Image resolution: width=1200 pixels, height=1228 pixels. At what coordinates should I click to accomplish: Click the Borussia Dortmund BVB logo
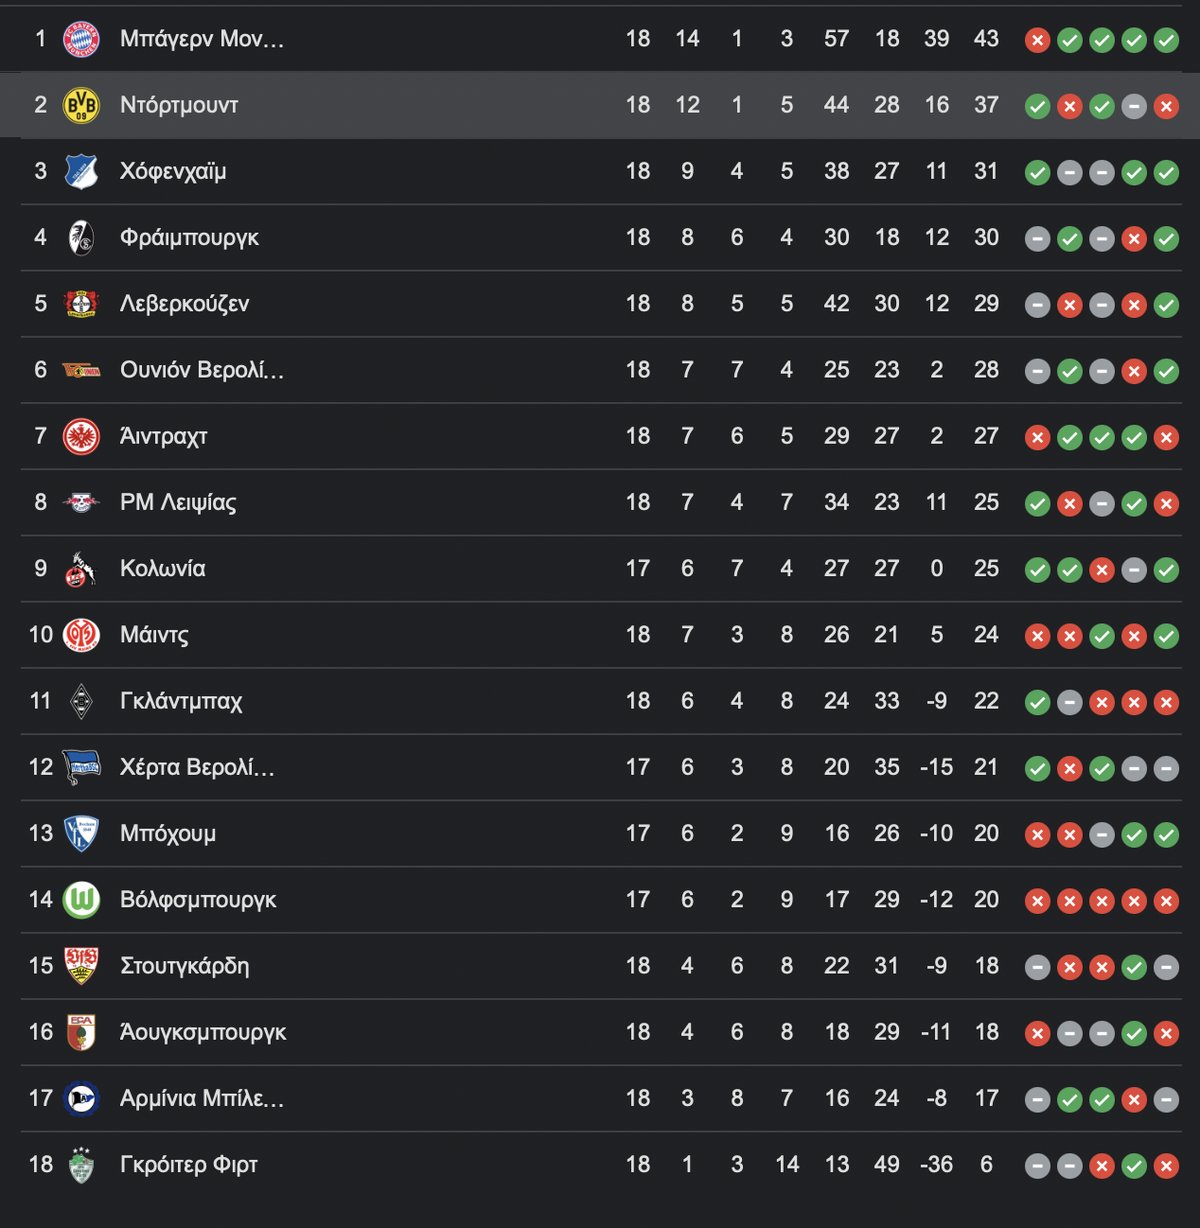81,105
